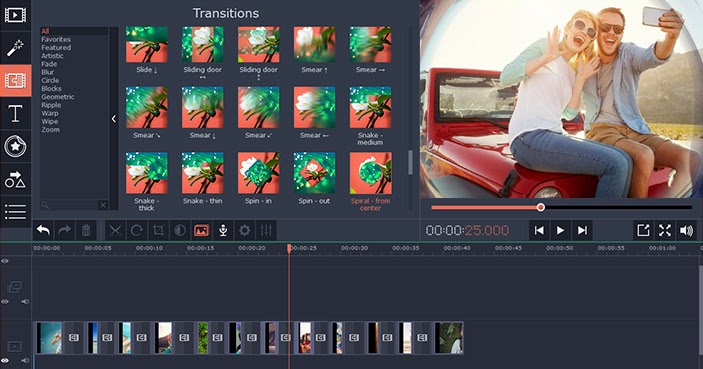Click the microphone Record audio icon
The image size is (703, 369).
[223, 230]
